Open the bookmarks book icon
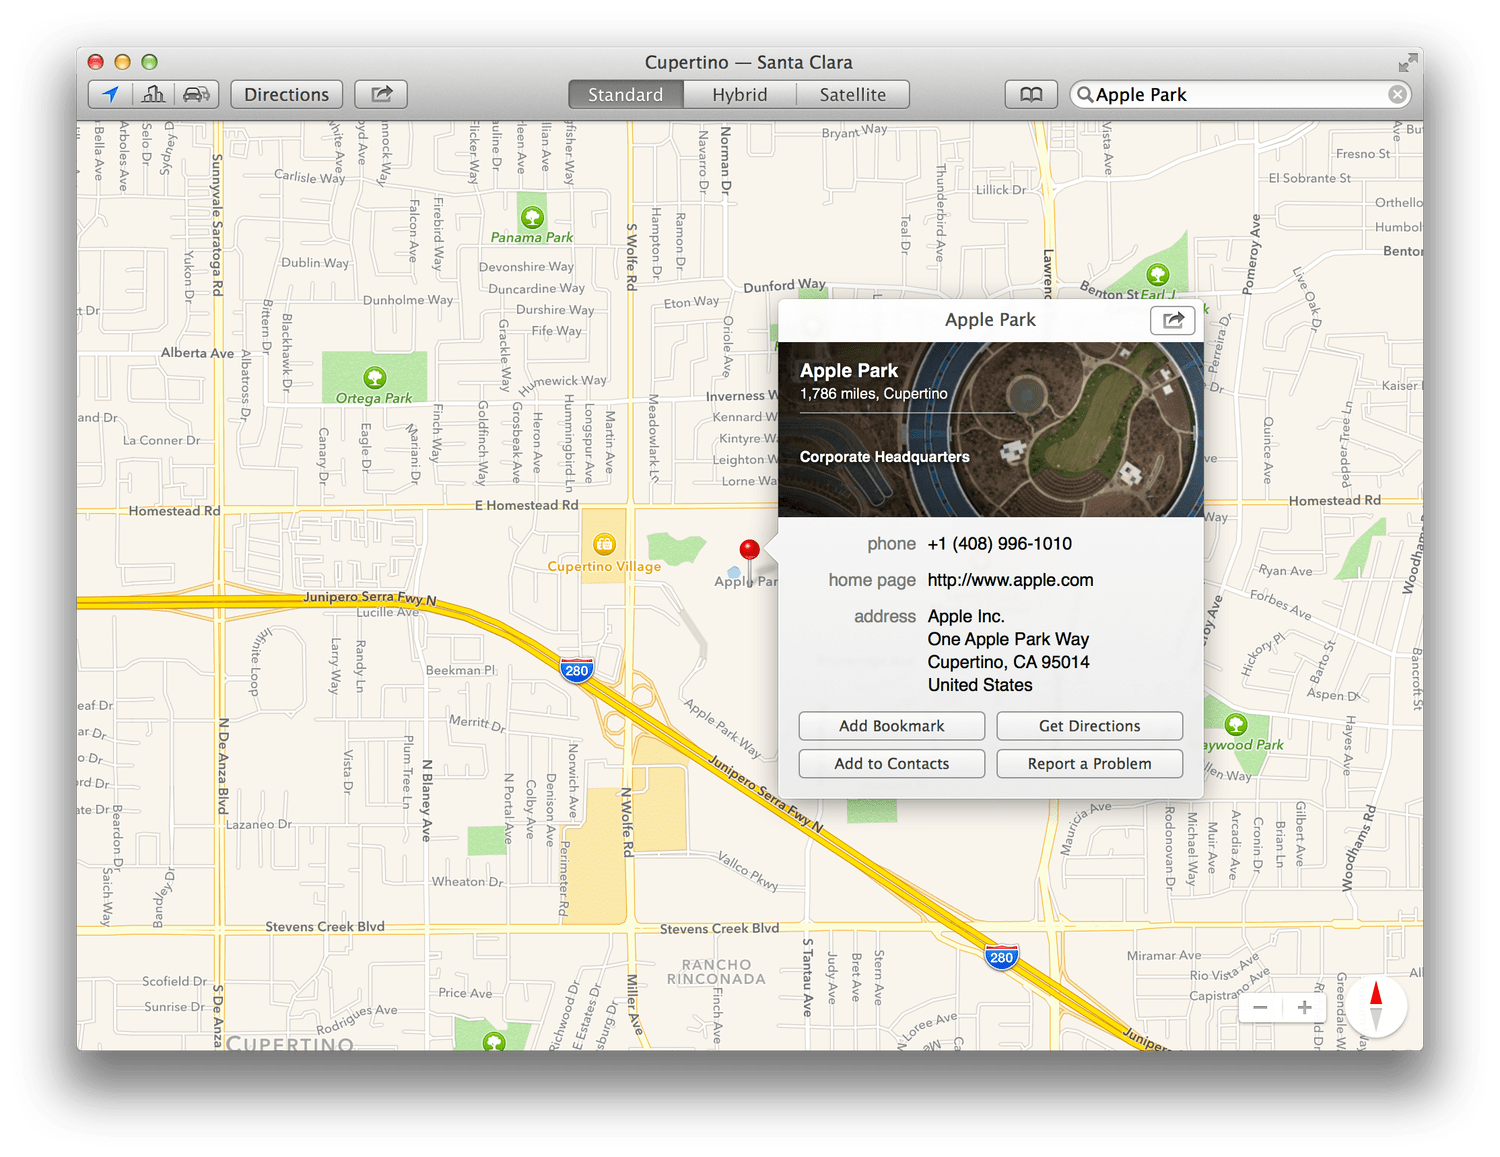The image size is (1500, 1157). (1031, 94)
